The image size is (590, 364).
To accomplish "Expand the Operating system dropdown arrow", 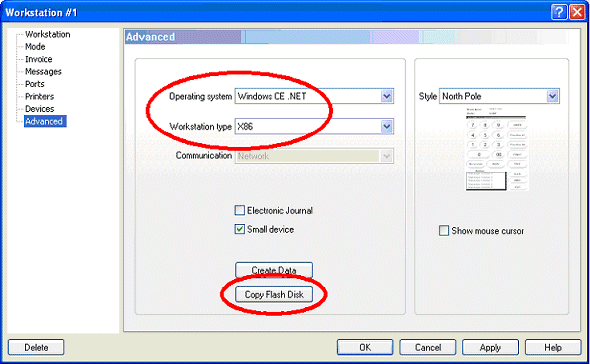I will click(x=386, y=96).
